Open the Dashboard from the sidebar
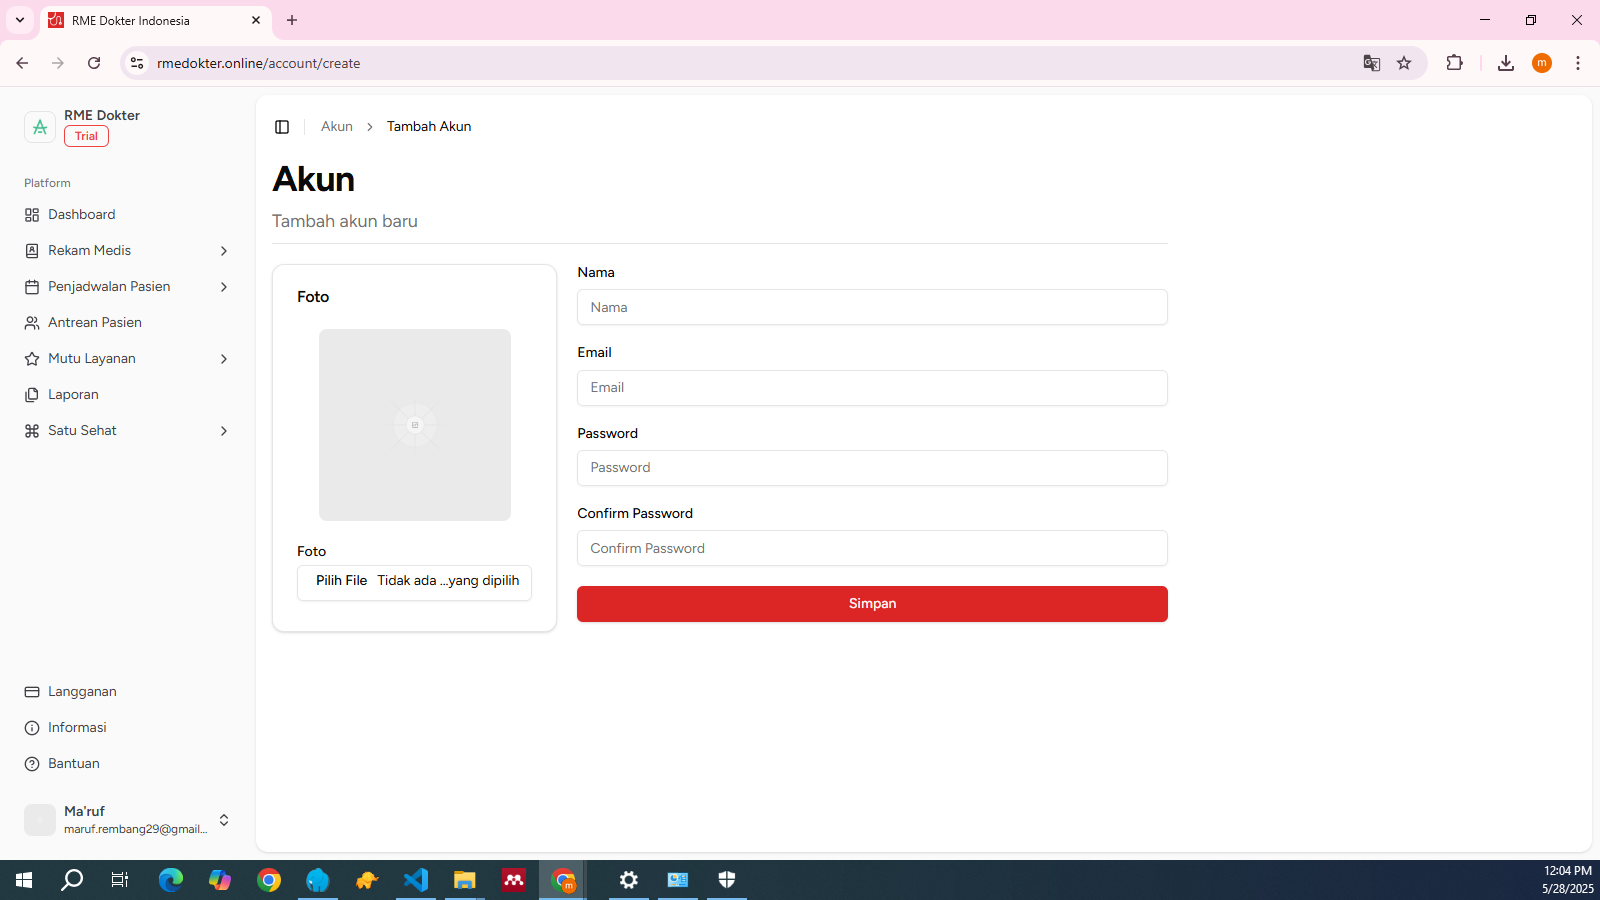The image size is (1600, 900). click(81, 215)
